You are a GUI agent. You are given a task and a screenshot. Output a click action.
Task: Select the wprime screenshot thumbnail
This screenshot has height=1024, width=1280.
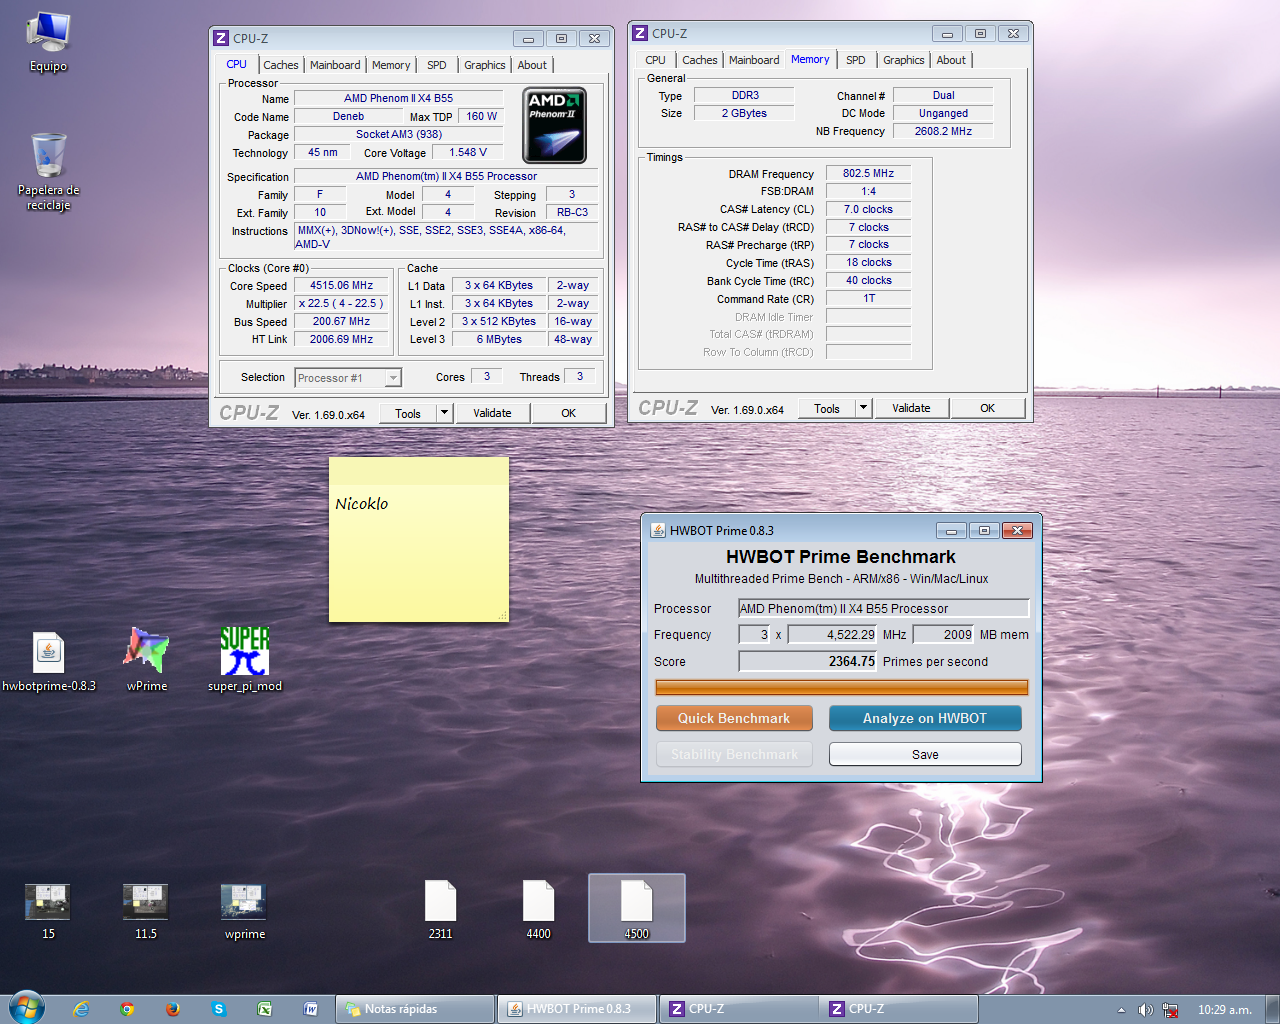coord(245,912)
